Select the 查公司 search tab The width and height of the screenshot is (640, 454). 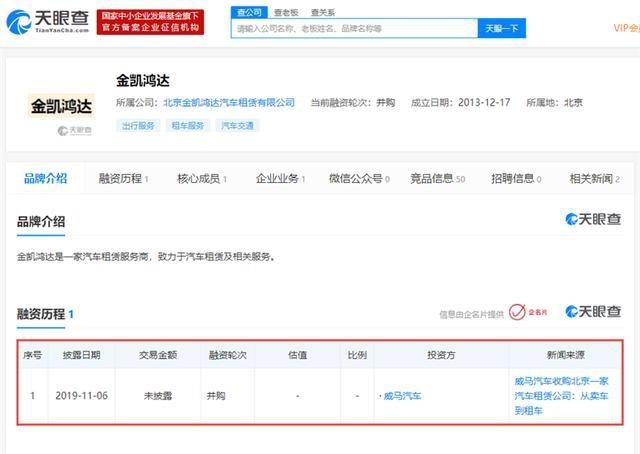pyautogui.click(x=249, y=13)
